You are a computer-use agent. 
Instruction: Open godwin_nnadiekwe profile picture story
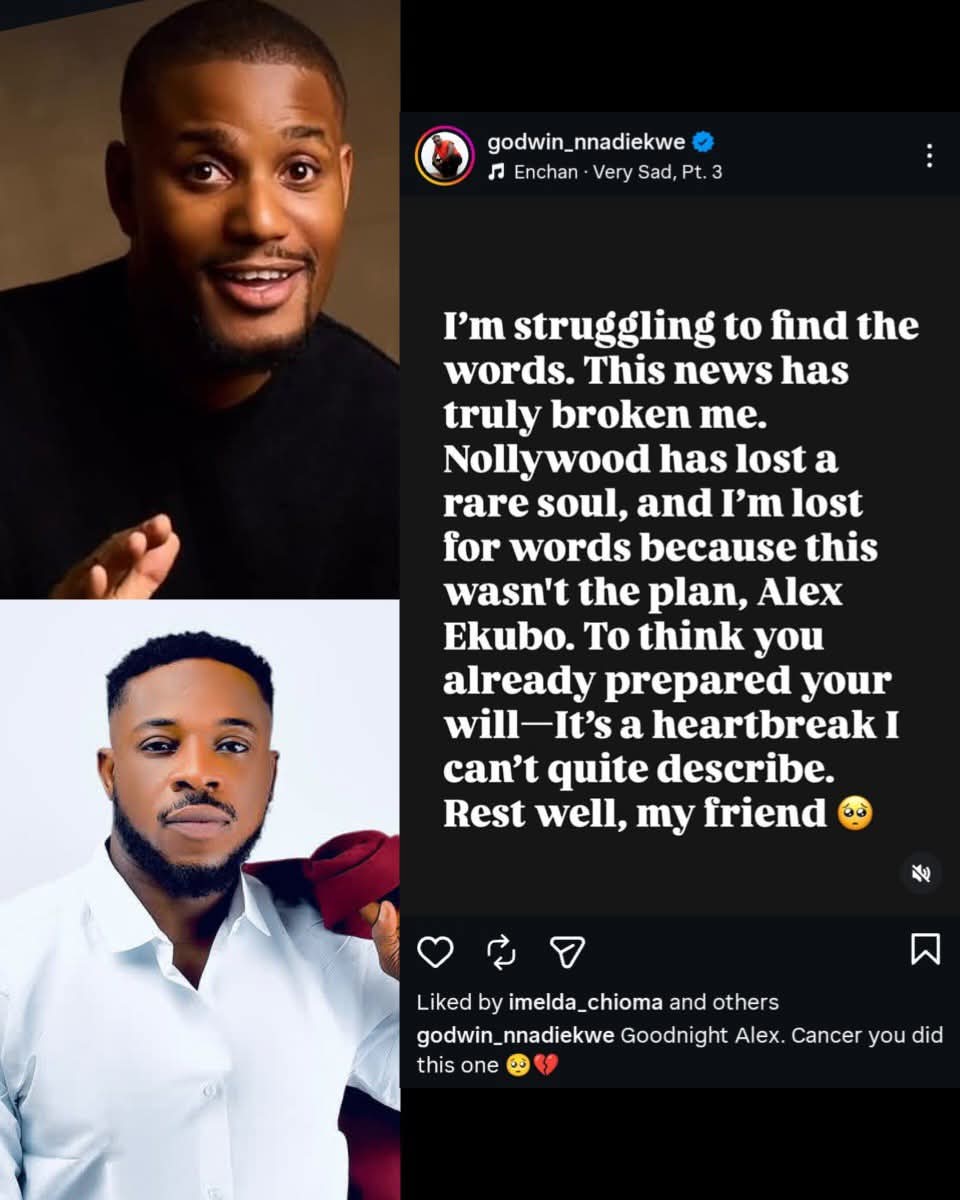click(x=444, y=155)
